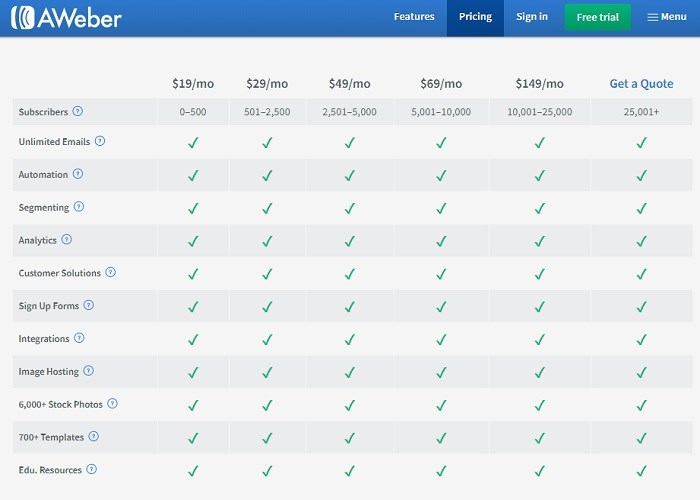Select the Pricing tab
Viewport: 700px width, 500px height.
(x=475, y=18)
